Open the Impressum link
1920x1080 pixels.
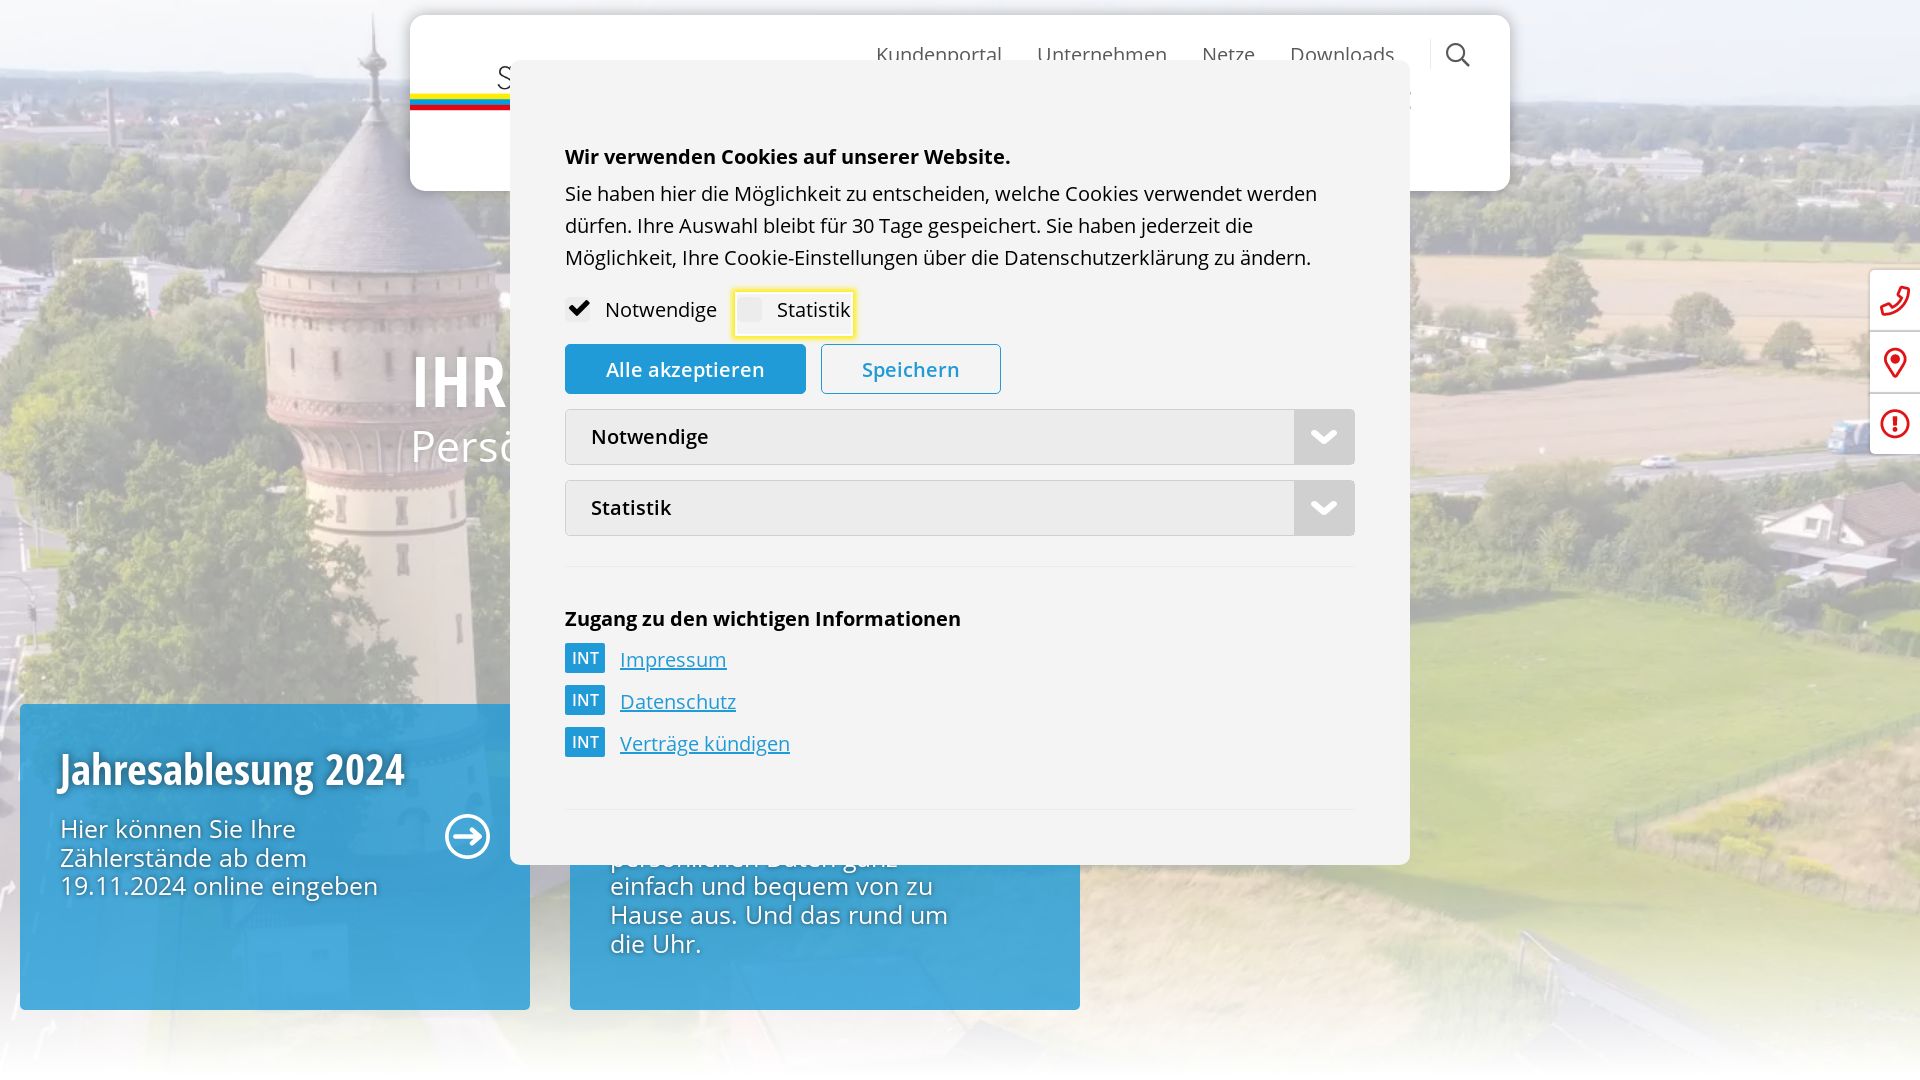pyautogui.click(x=673, y=660)
